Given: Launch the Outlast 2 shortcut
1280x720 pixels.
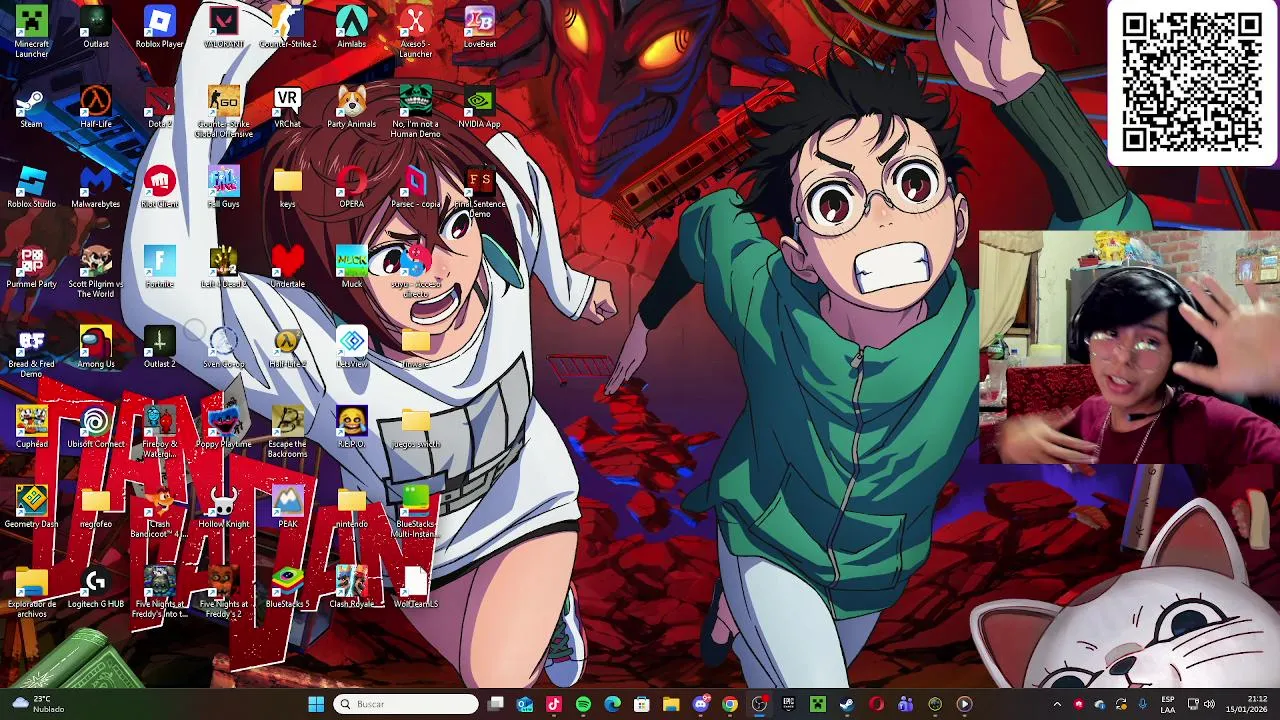Looking at the screenshot, I should (x=160, y=348).
